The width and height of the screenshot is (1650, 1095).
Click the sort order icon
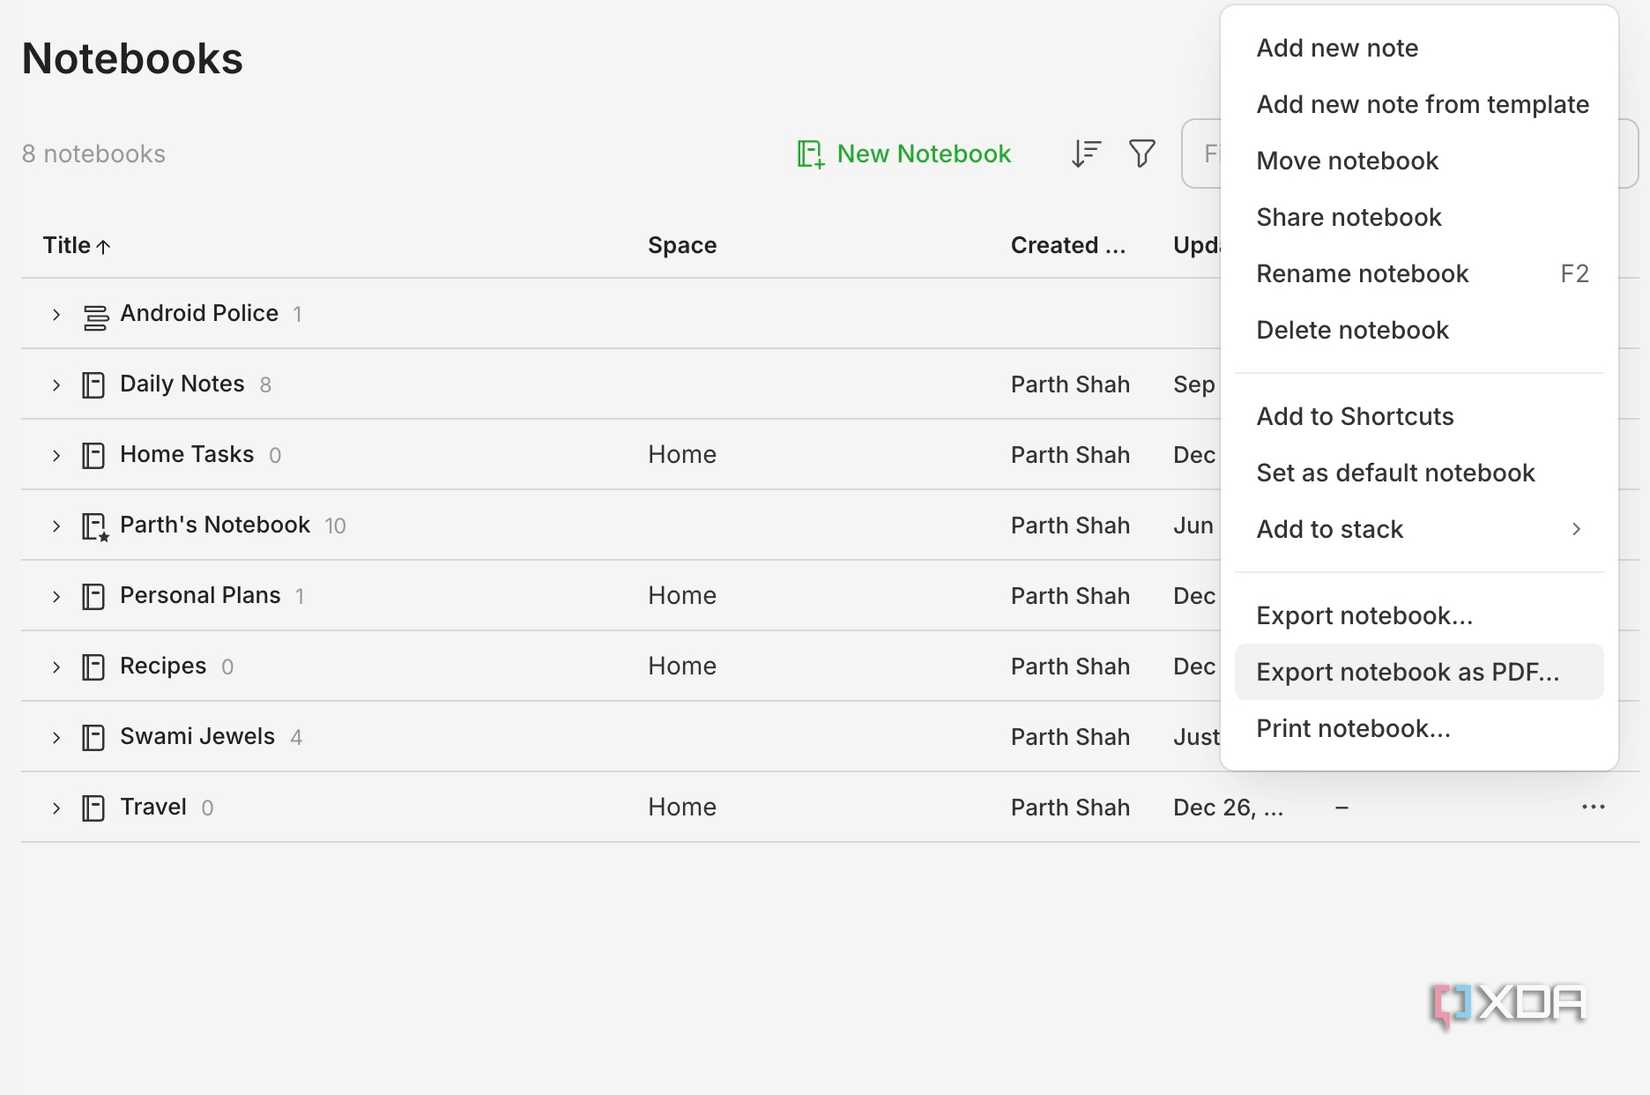[1085, 153]
